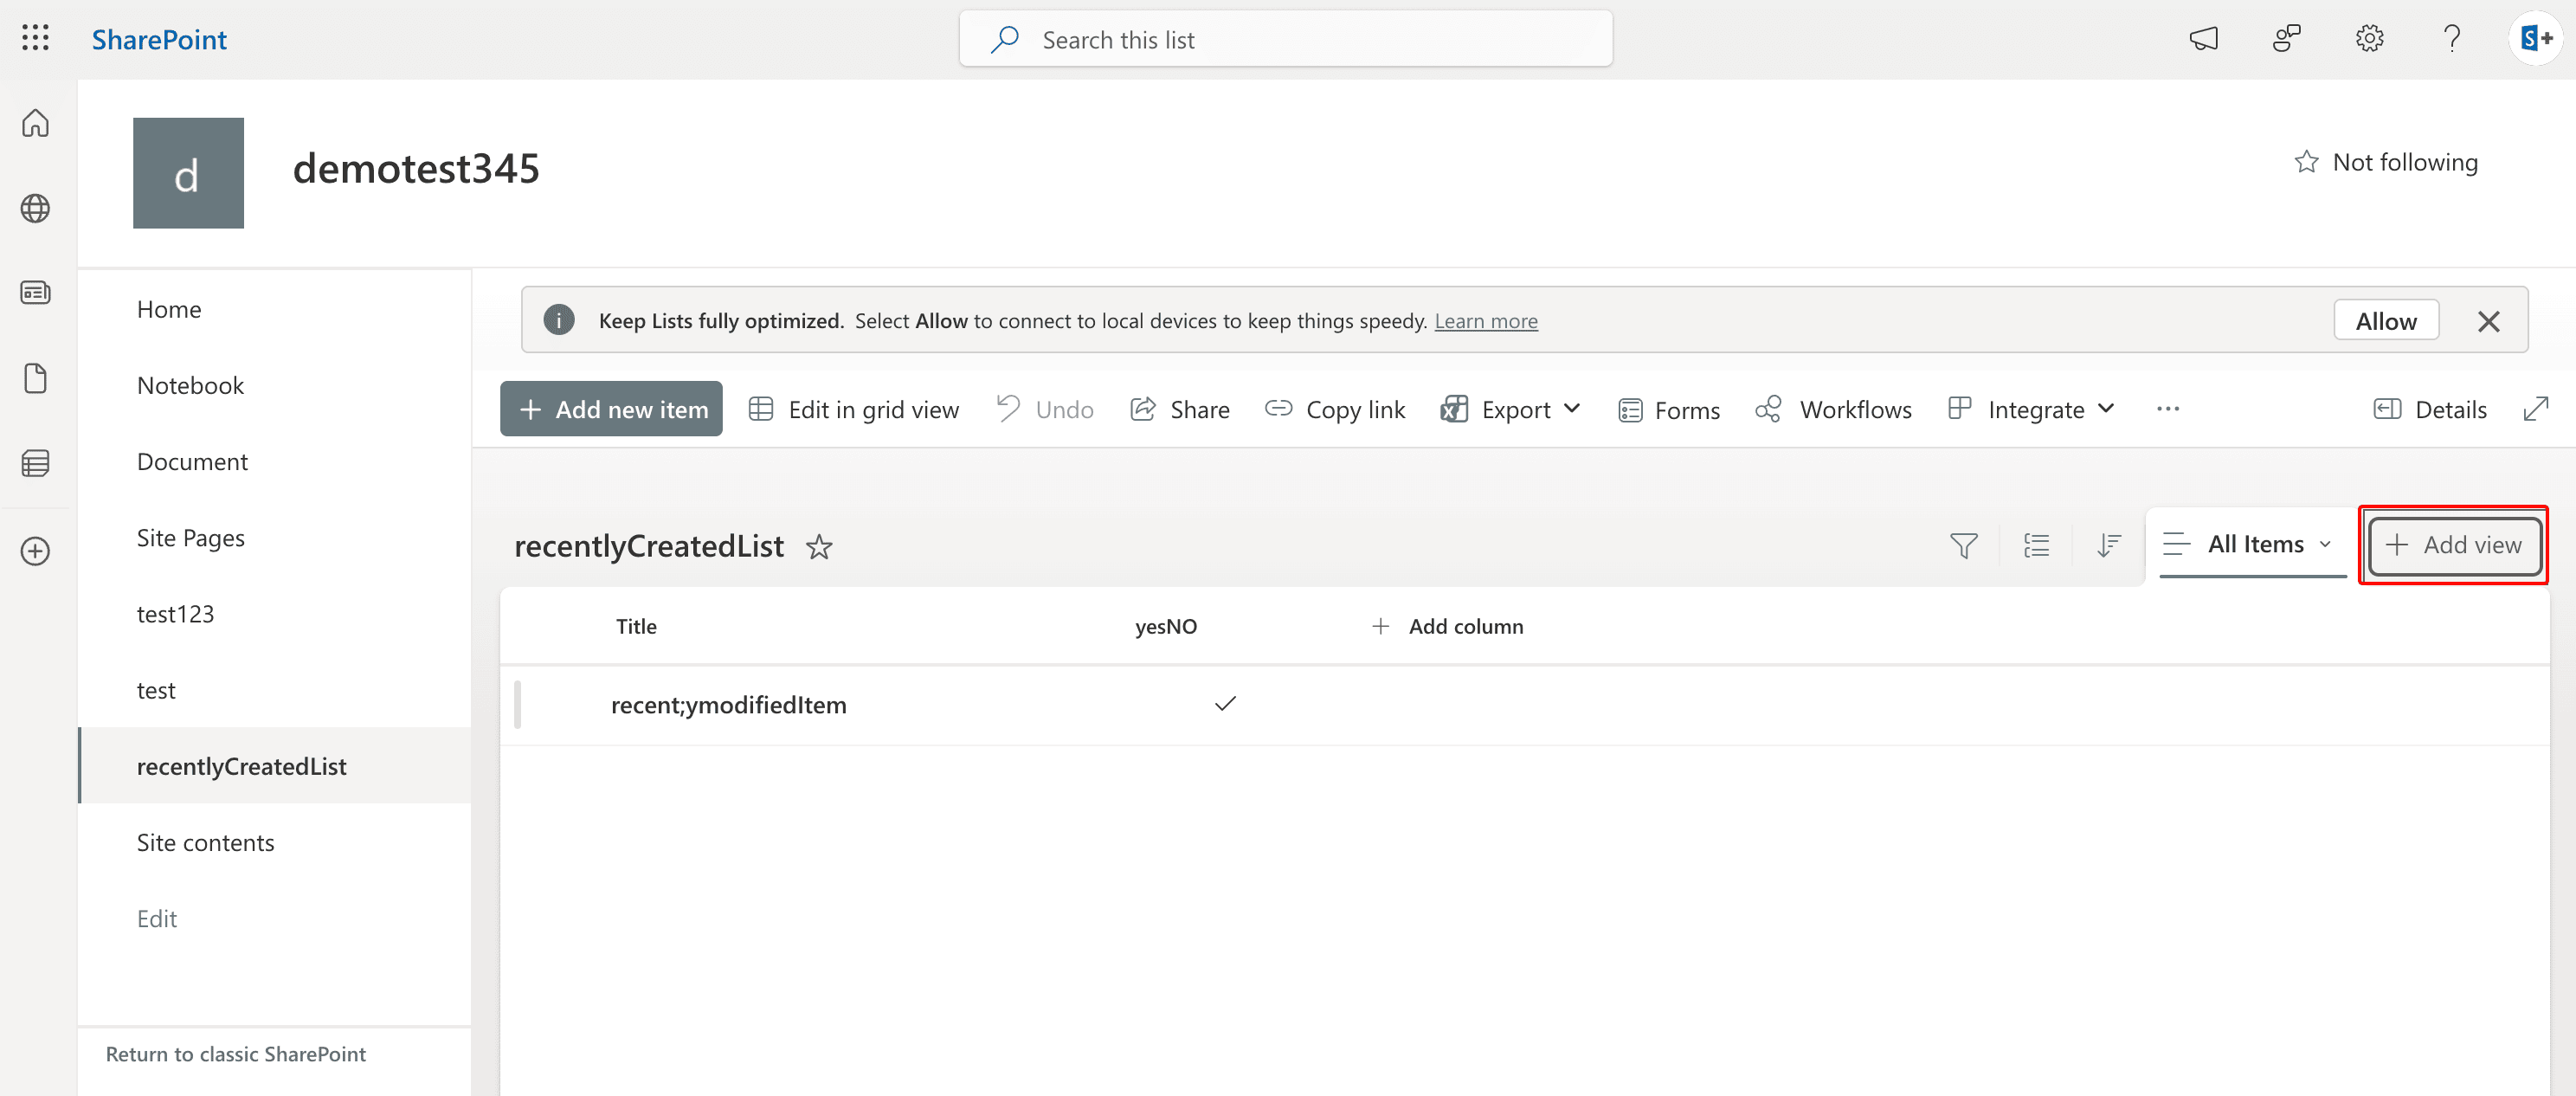Image resolution: width=2576 pixels, height=1096 pixels.
Task: Open the Details pane
Action: coord(2430,409)
